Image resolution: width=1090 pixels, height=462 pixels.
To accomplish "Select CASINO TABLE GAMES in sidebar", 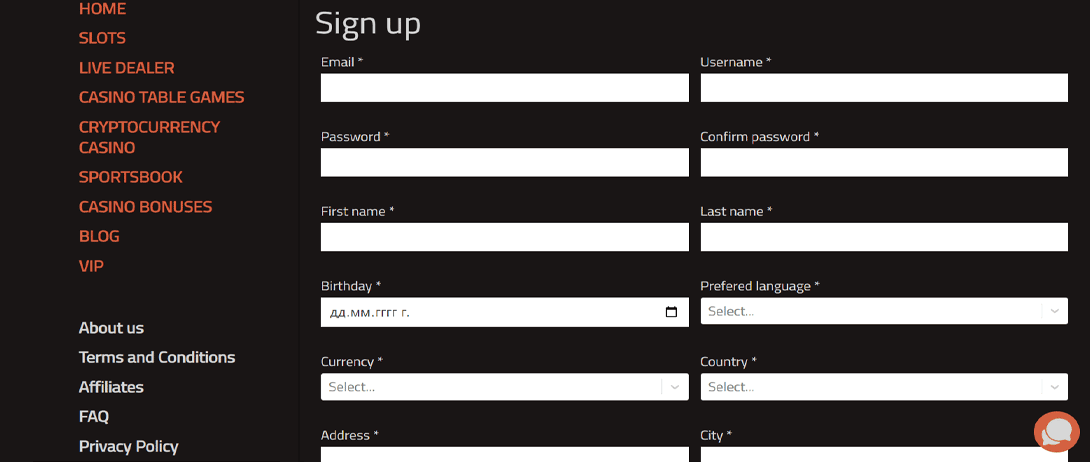I will pyautogui.click(x=161, y=97).
